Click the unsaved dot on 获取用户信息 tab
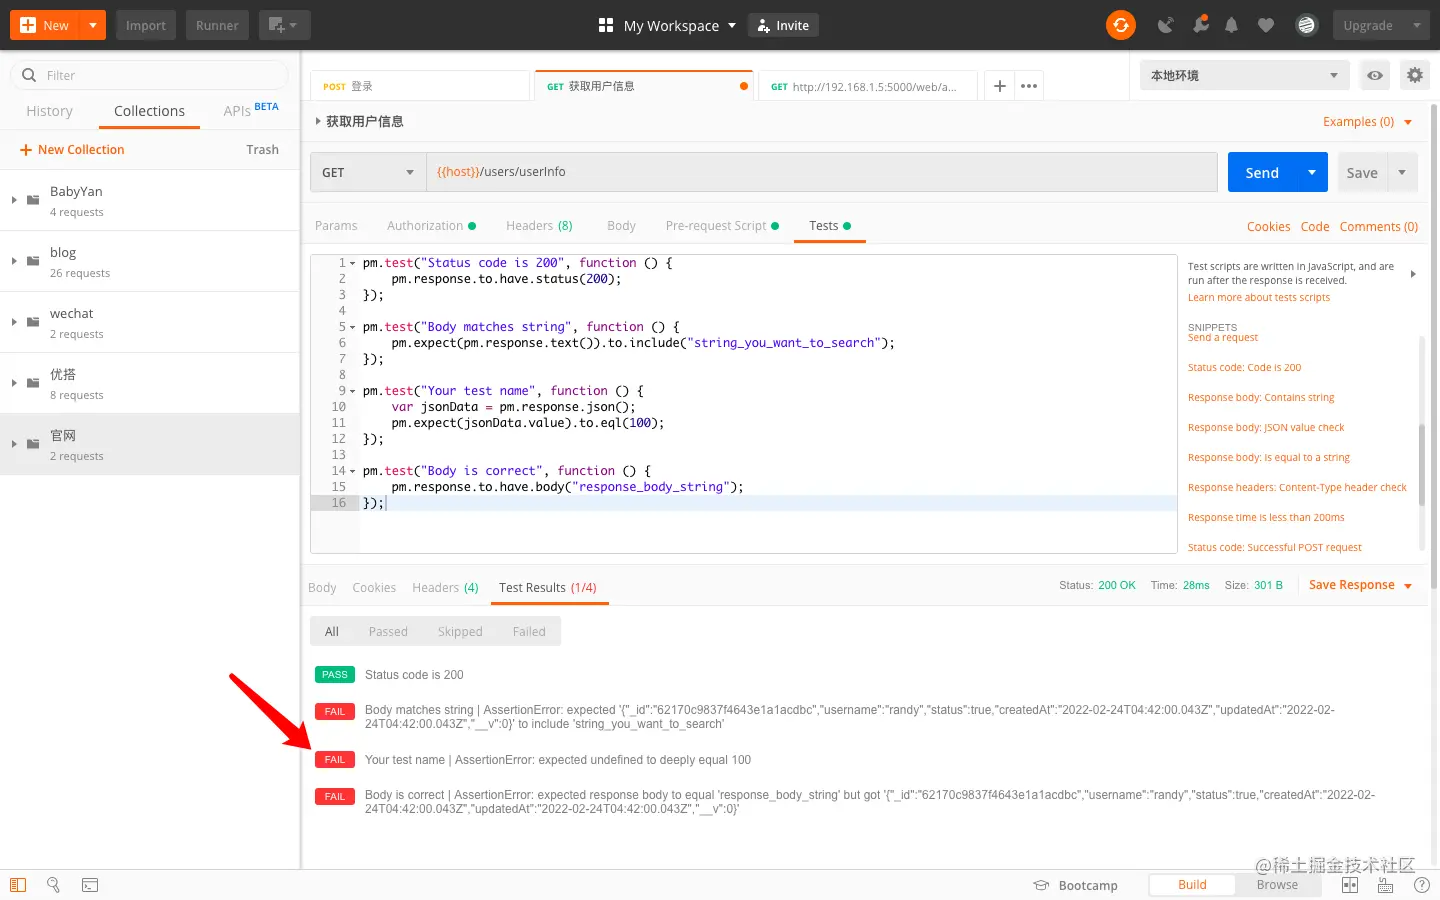 coord(744,86)
